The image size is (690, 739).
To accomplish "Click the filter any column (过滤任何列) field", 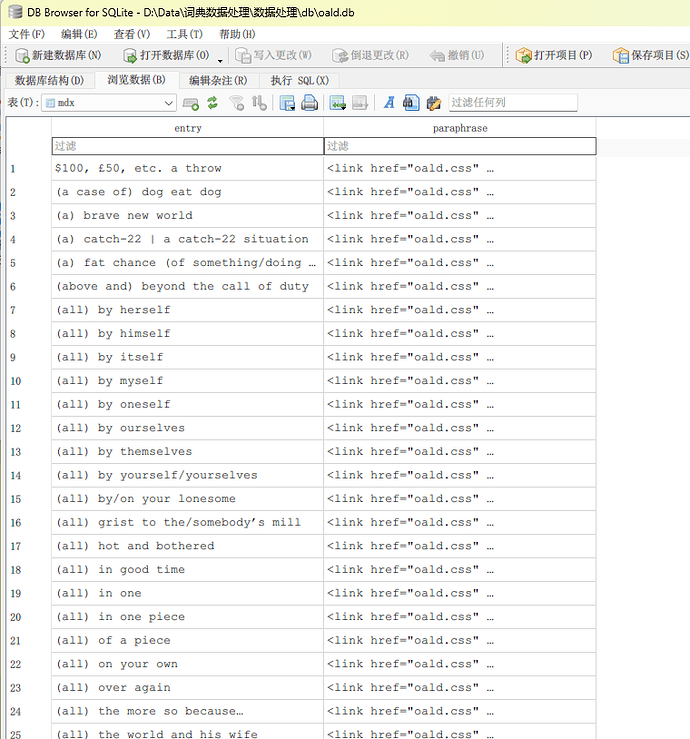I will pyautogui.click(x=513, y=103).
